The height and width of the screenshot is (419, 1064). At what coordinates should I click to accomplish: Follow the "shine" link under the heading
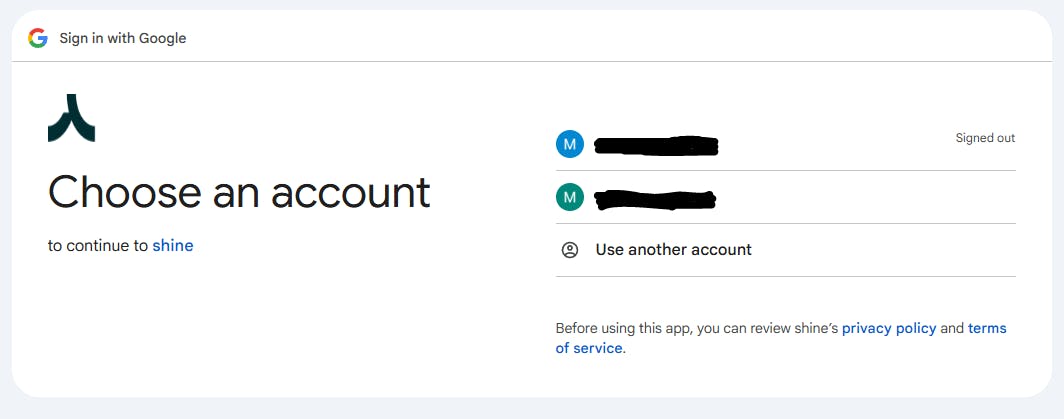coord(173,246)
